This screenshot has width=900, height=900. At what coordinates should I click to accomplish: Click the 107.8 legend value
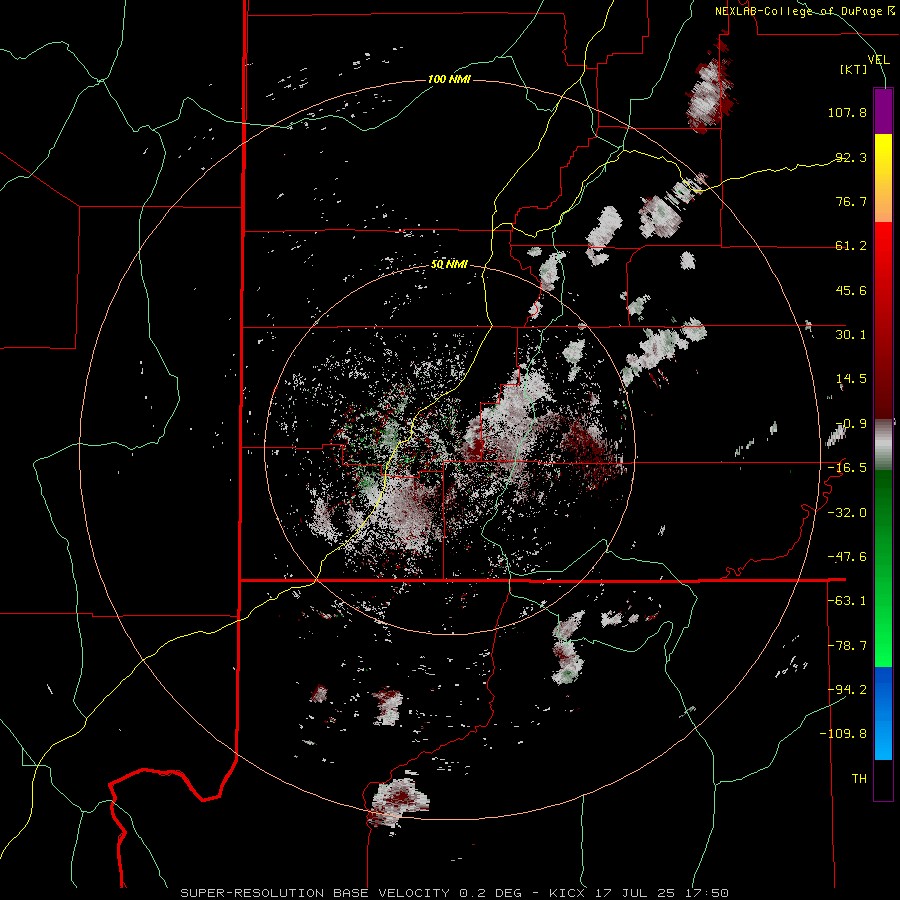tap(847, 112)
